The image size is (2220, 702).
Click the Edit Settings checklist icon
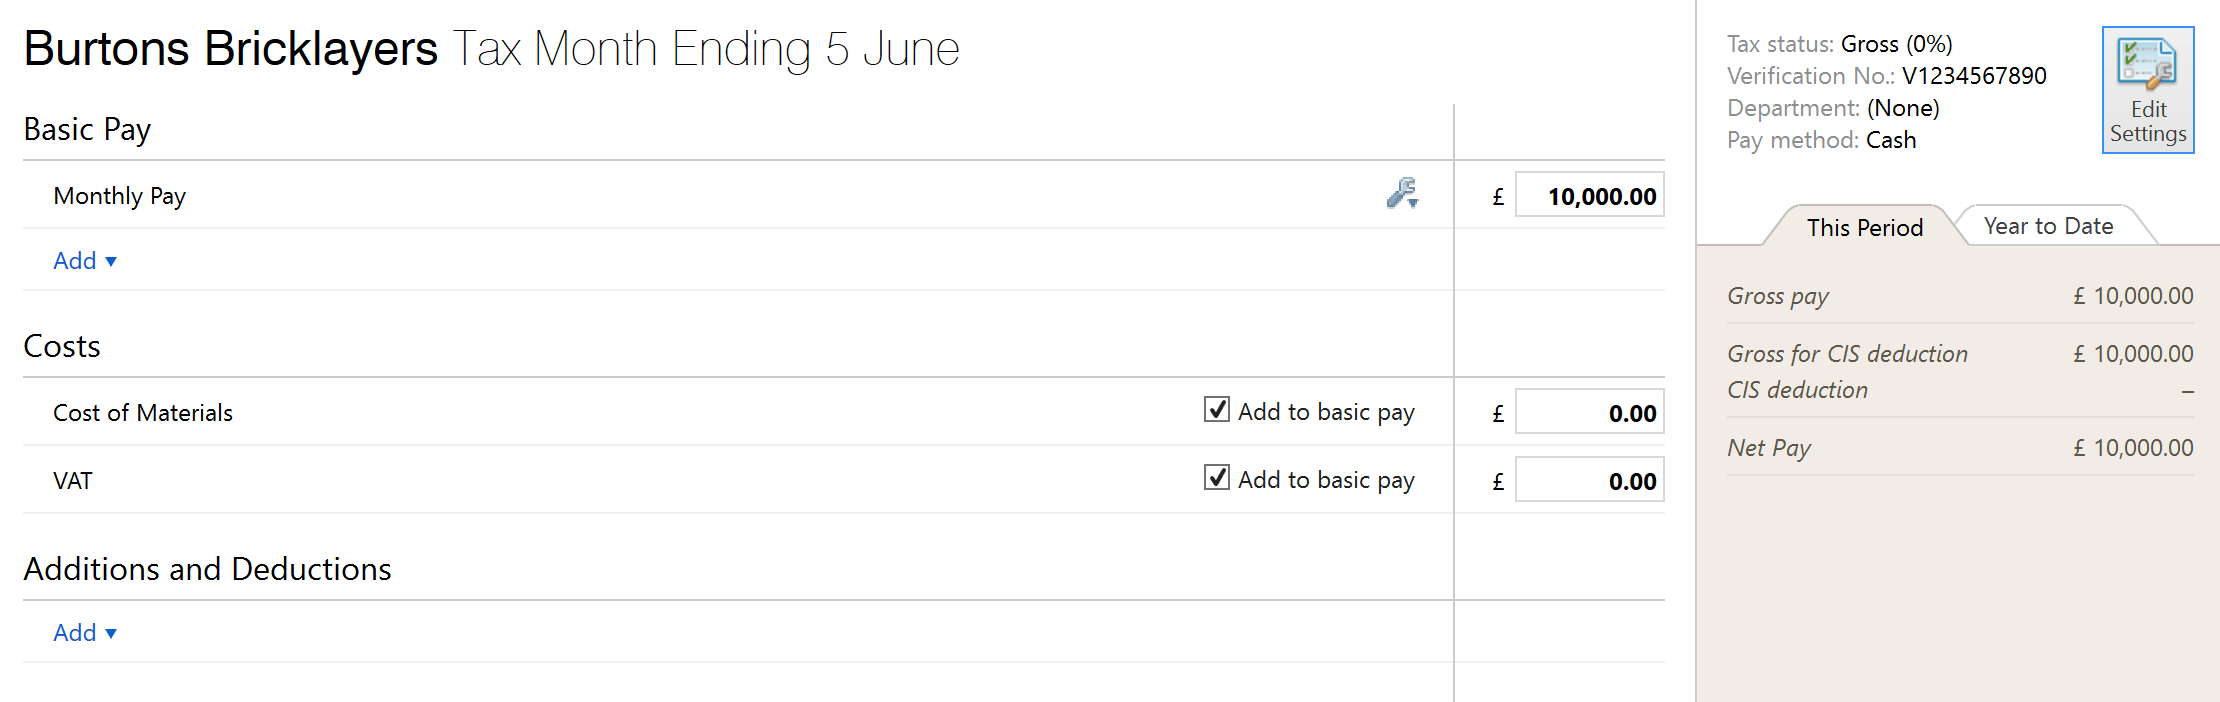tap(2148, 62)
